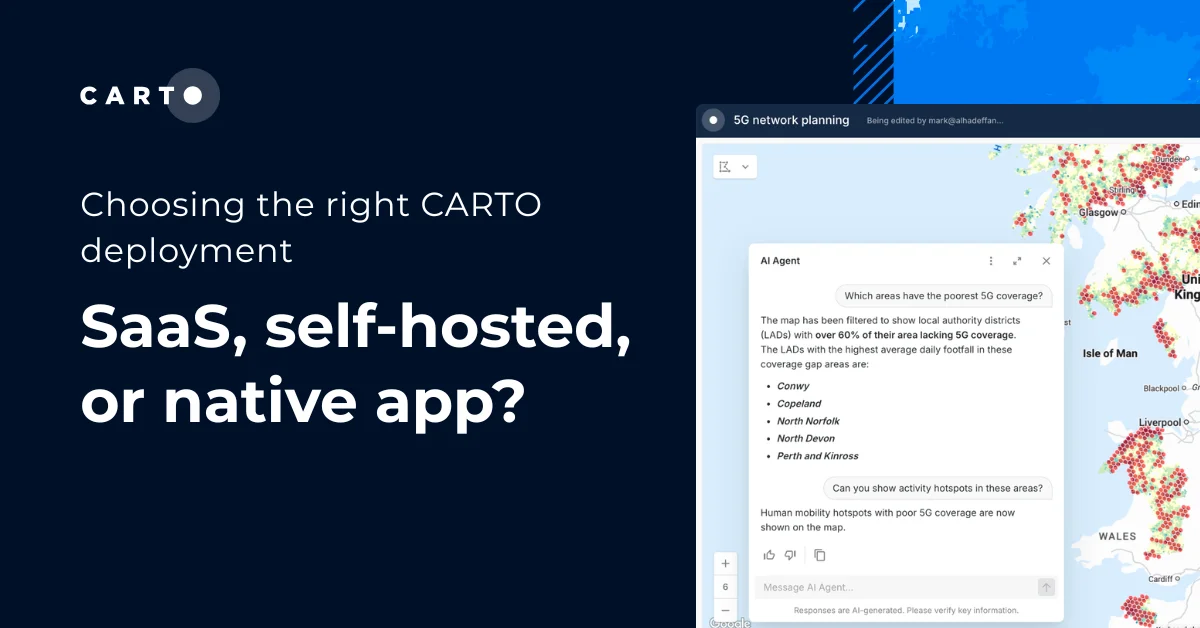Click 'Choosing the right CARTO deployment' subtitle

tap(311, 226)
